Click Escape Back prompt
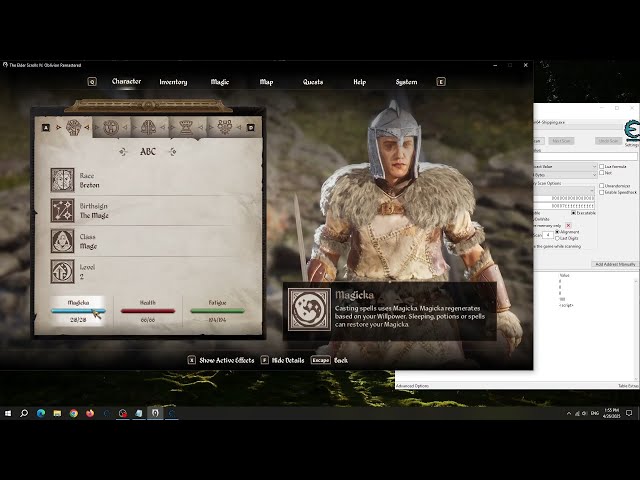 tap(329, 360)
